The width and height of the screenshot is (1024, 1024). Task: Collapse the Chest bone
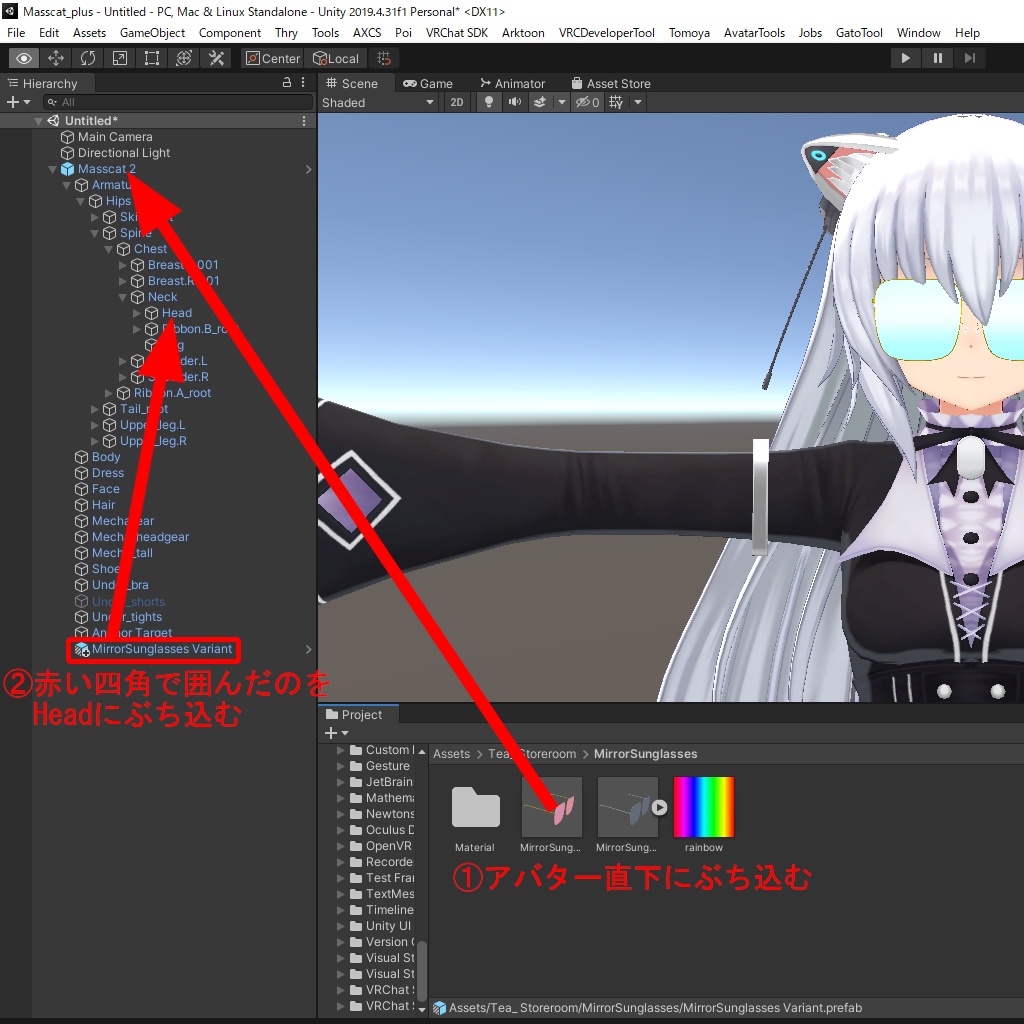108,249
